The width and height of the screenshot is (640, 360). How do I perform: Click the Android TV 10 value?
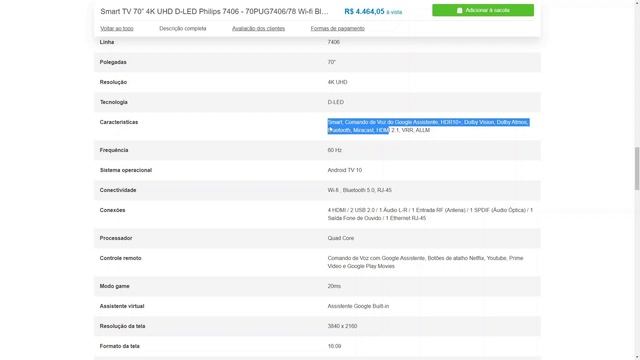[344, 170]
